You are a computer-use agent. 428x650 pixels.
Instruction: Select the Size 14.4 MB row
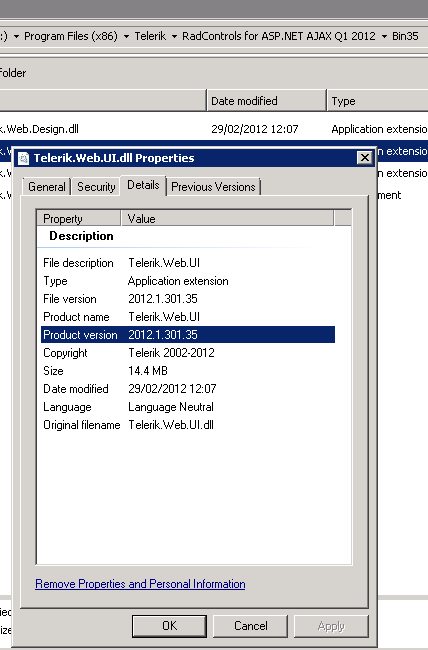[187, 371]
